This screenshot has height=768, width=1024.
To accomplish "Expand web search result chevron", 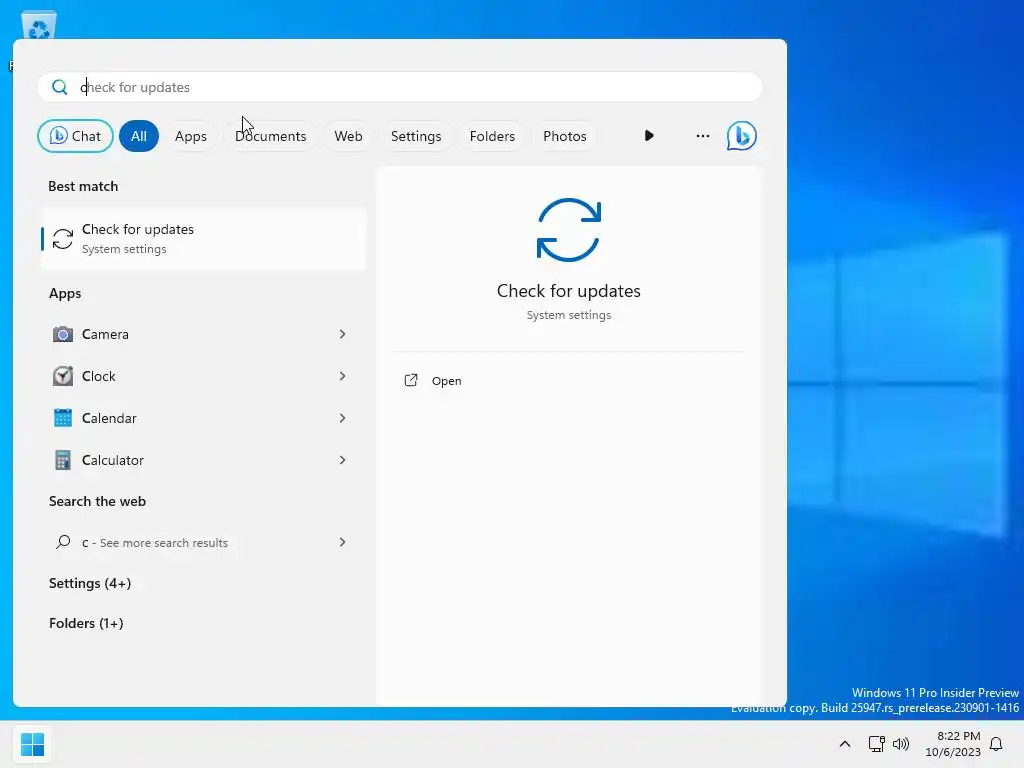I will click(x=342, y=542).
